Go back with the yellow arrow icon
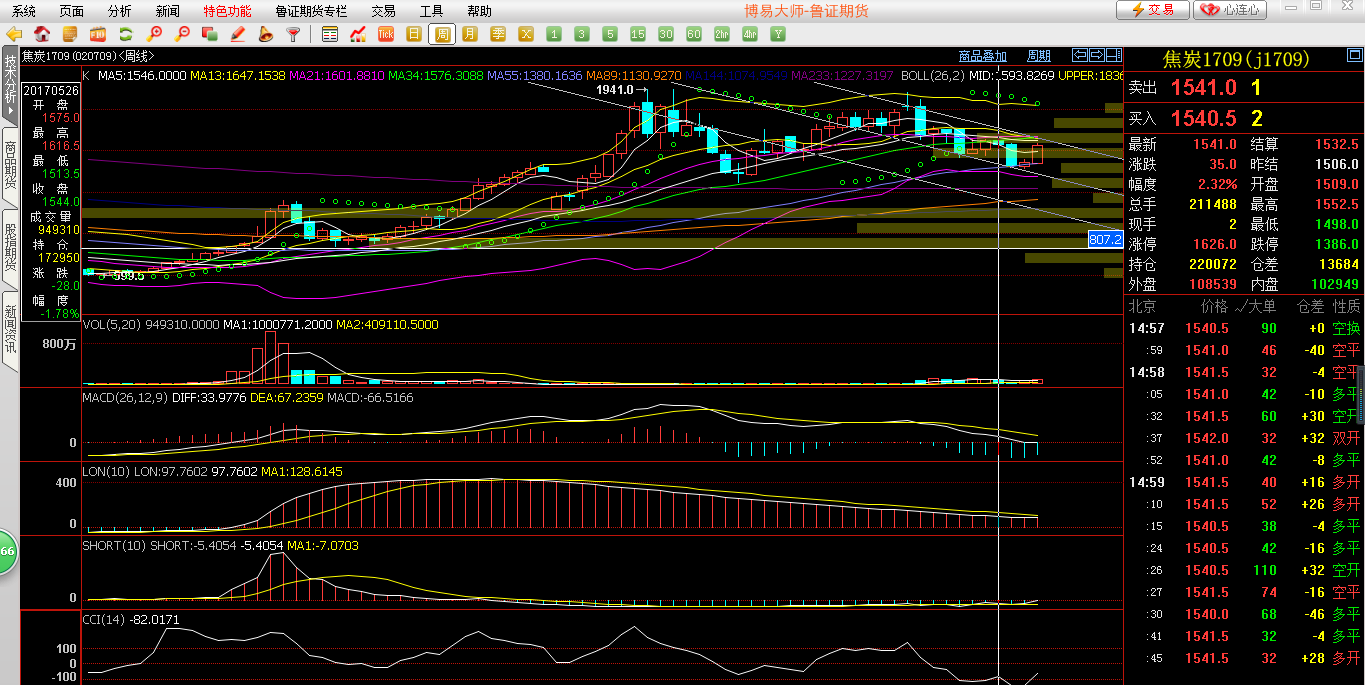The width and height of the screenshot is (1365, 685). click(x=14, y=34)
